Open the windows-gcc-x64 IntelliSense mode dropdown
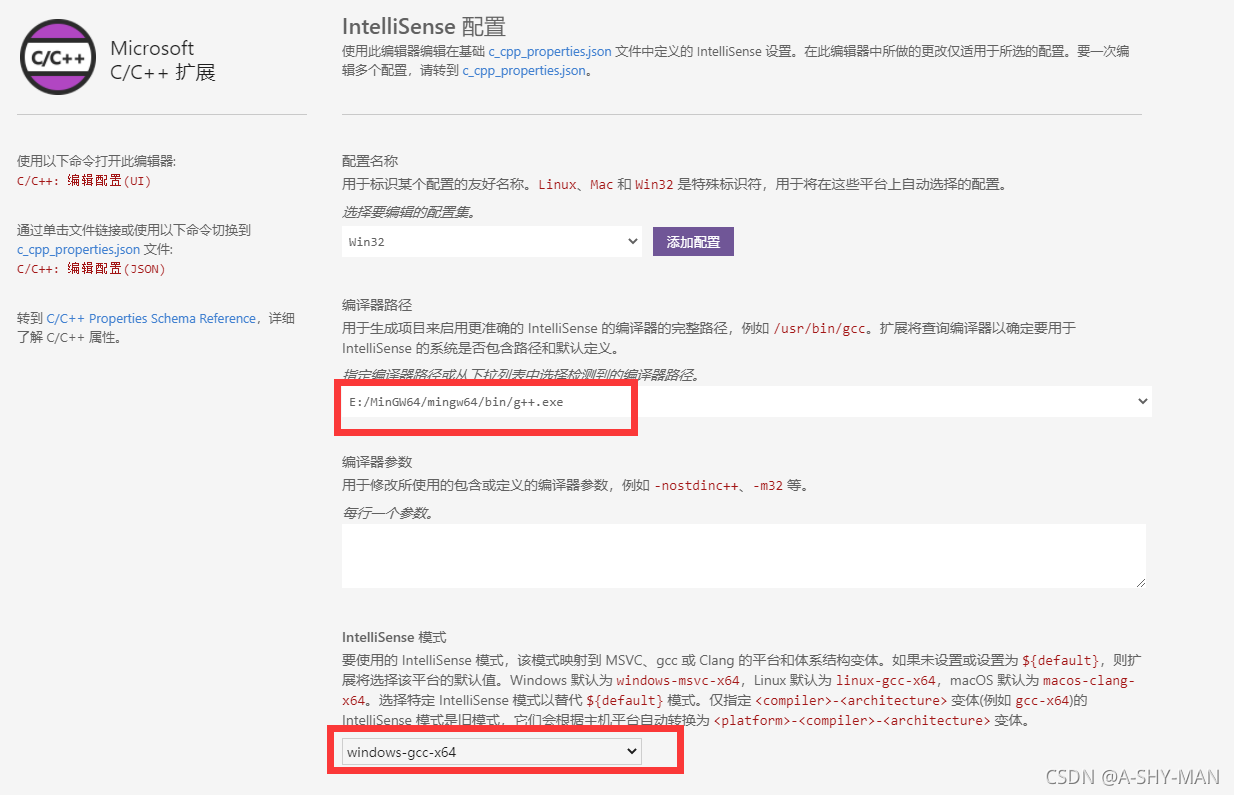Image resolution: width=1234 pixels, height=795 pixels. pos(491,752)
